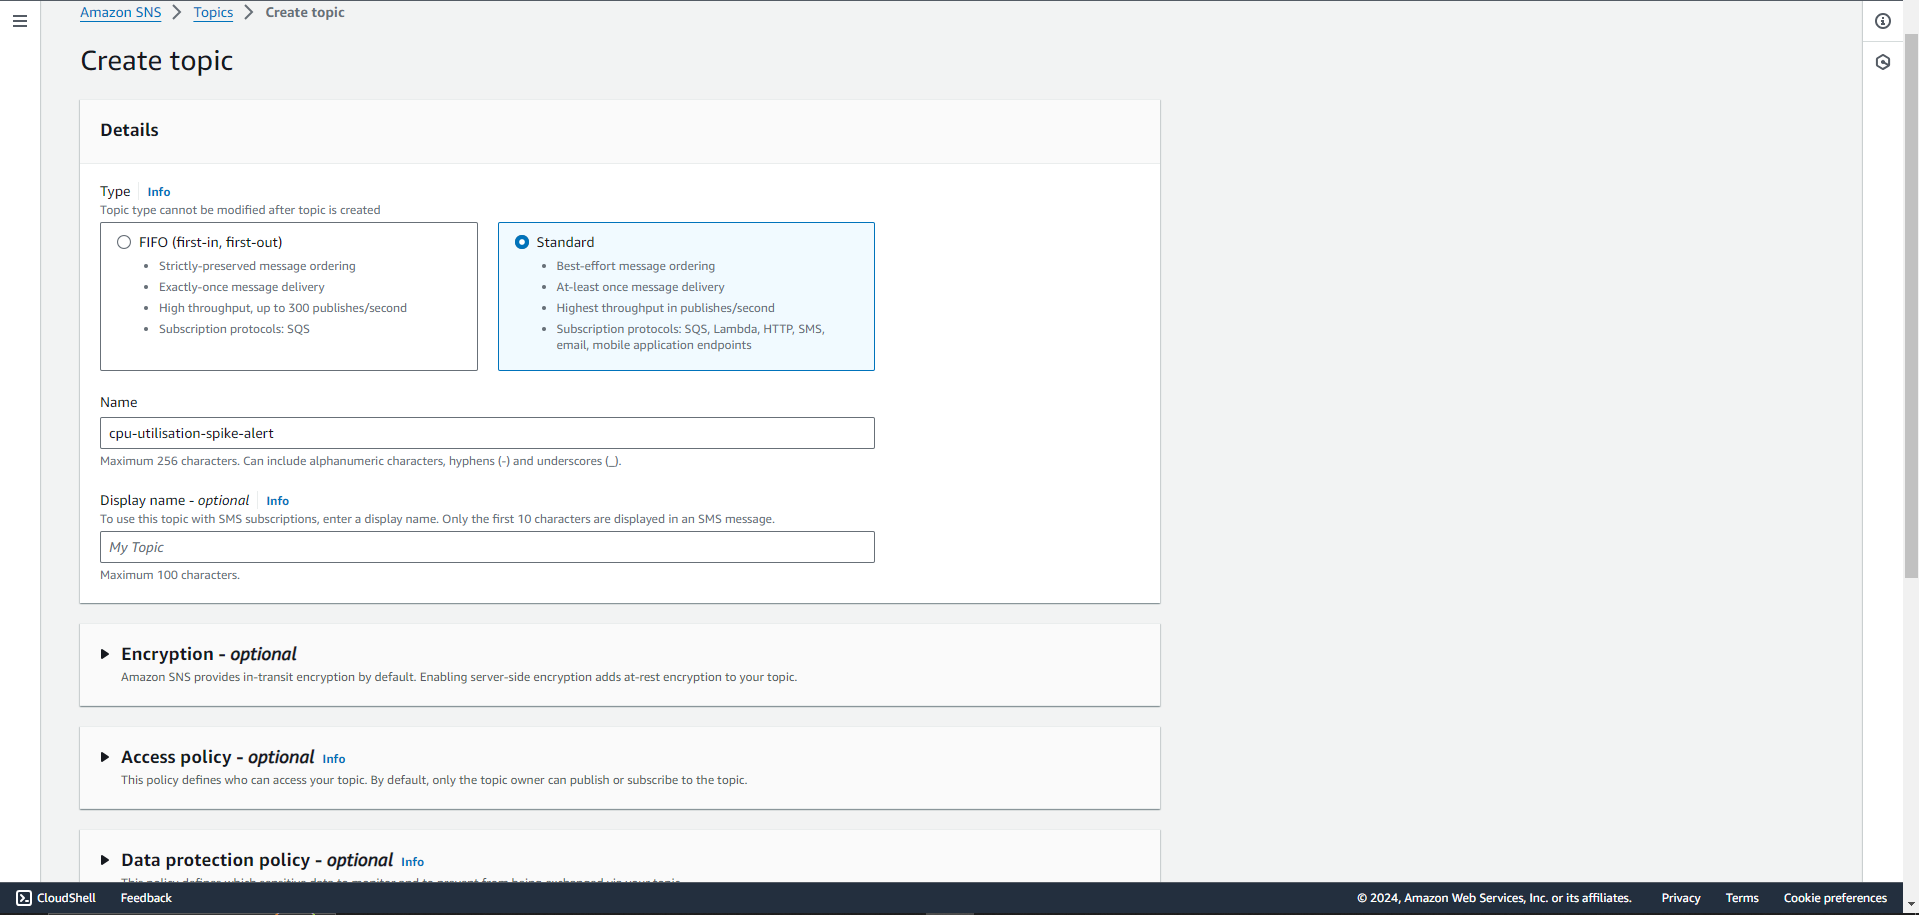1919x915 pixels.
Task: Open Info link next to Type
Action: click(159, 192)
